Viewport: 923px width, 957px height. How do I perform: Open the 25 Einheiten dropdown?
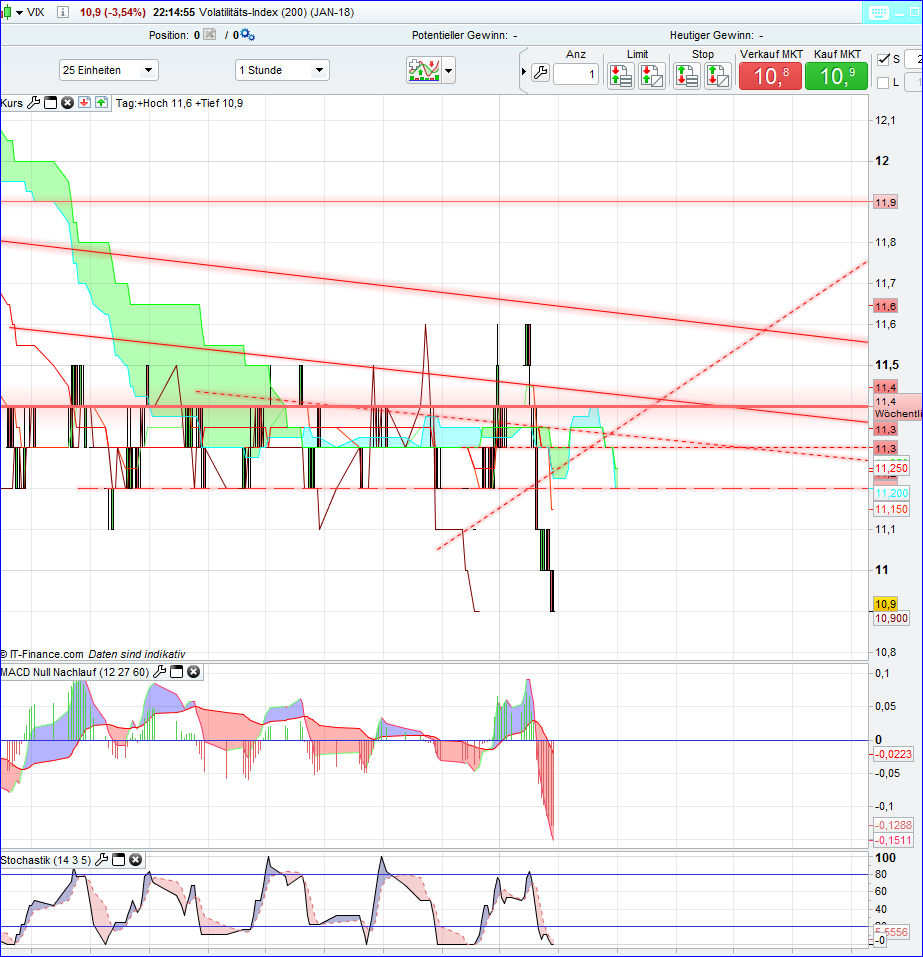click(109, 70)
